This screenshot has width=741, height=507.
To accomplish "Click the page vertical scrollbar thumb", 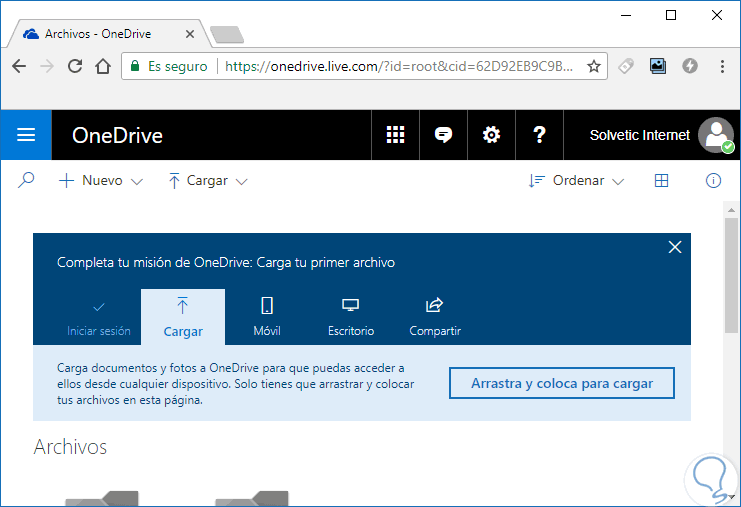I will pos(732,274).
